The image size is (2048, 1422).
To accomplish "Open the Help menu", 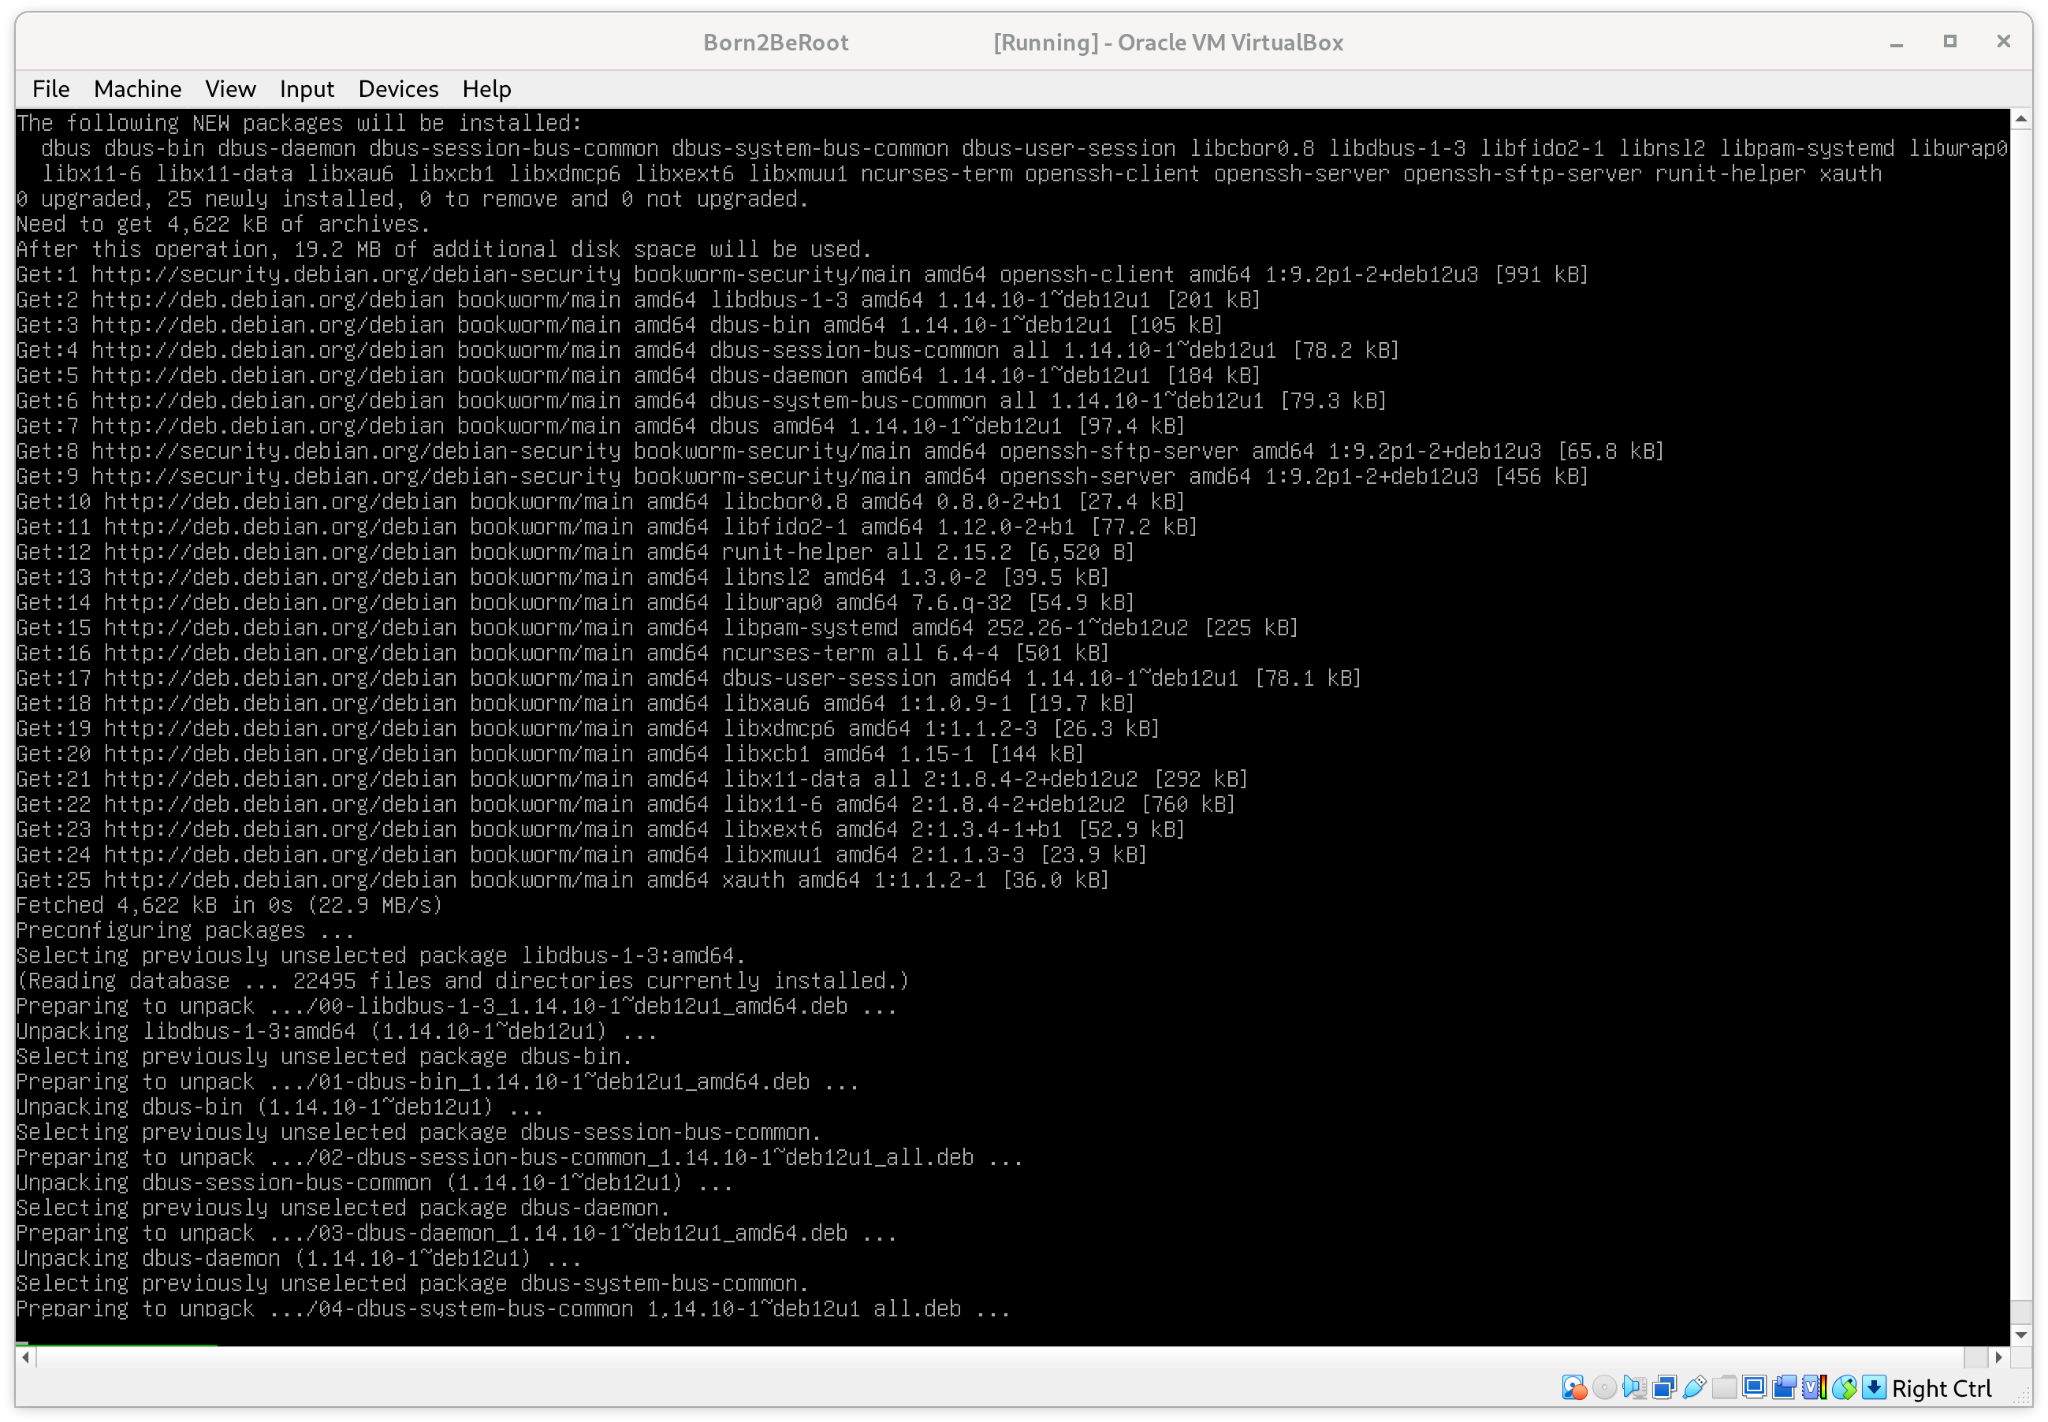I will point(487,89).
